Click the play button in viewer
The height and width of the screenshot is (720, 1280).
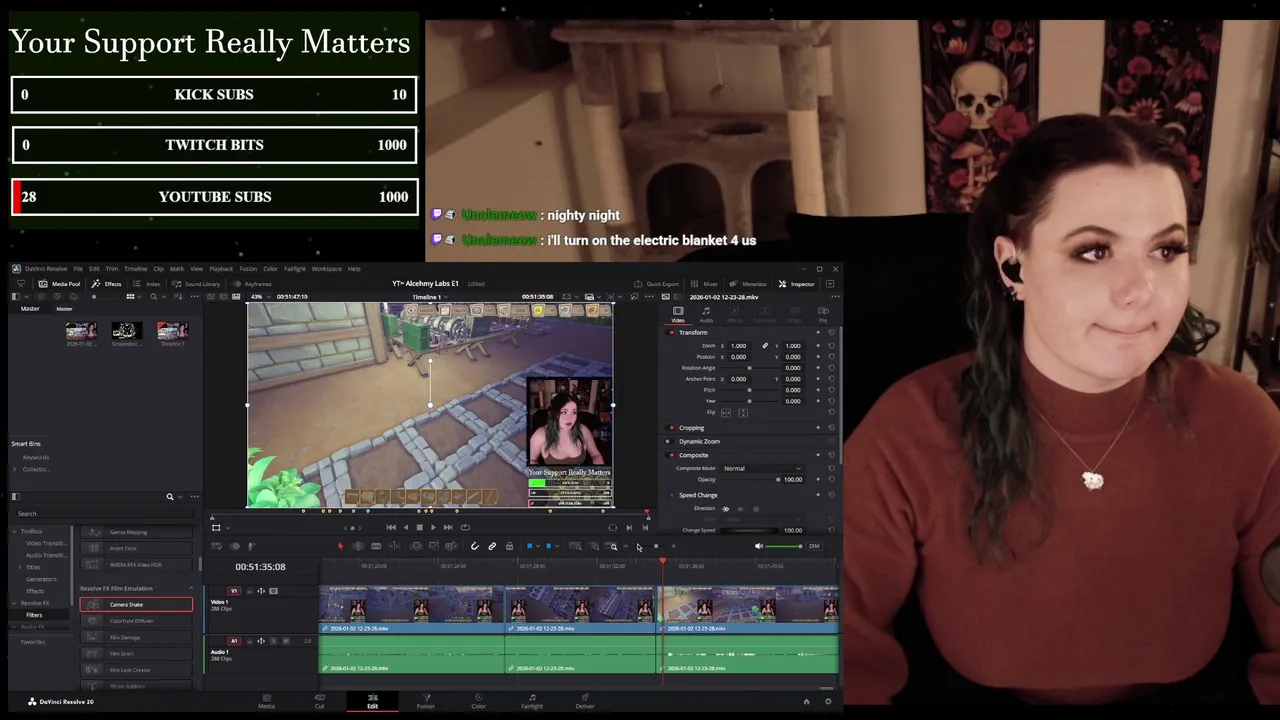coord(433,527)
